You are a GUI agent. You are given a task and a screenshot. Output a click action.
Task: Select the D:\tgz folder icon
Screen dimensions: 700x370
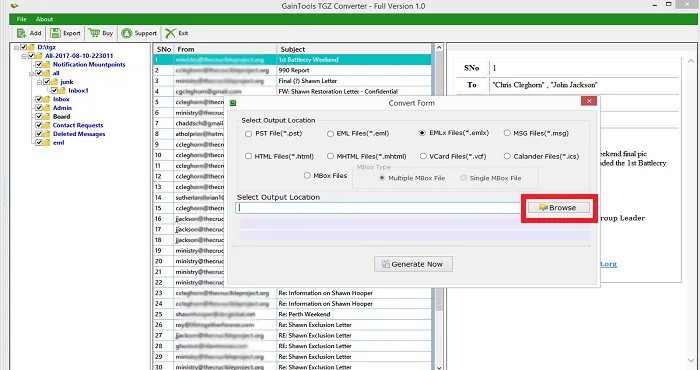pos(31,47)
